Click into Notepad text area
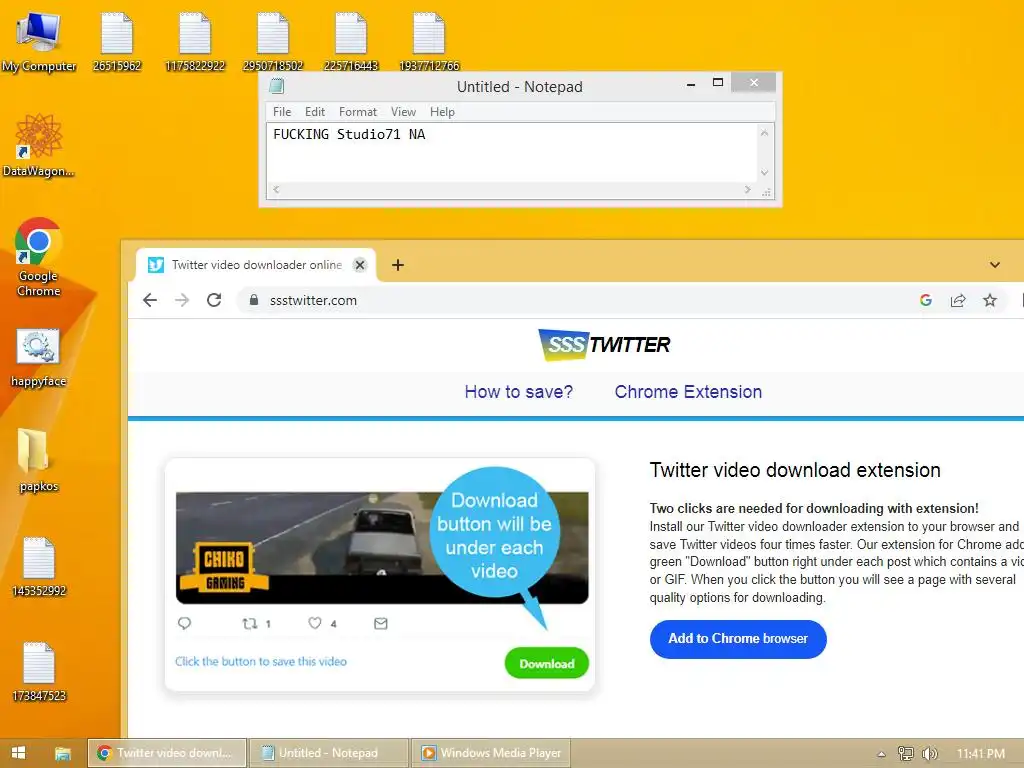 pos(513,153)
